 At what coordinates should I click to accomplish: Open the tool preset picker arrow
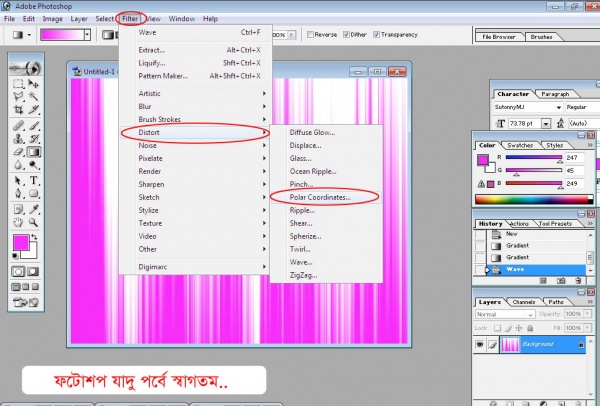(29, 35)
